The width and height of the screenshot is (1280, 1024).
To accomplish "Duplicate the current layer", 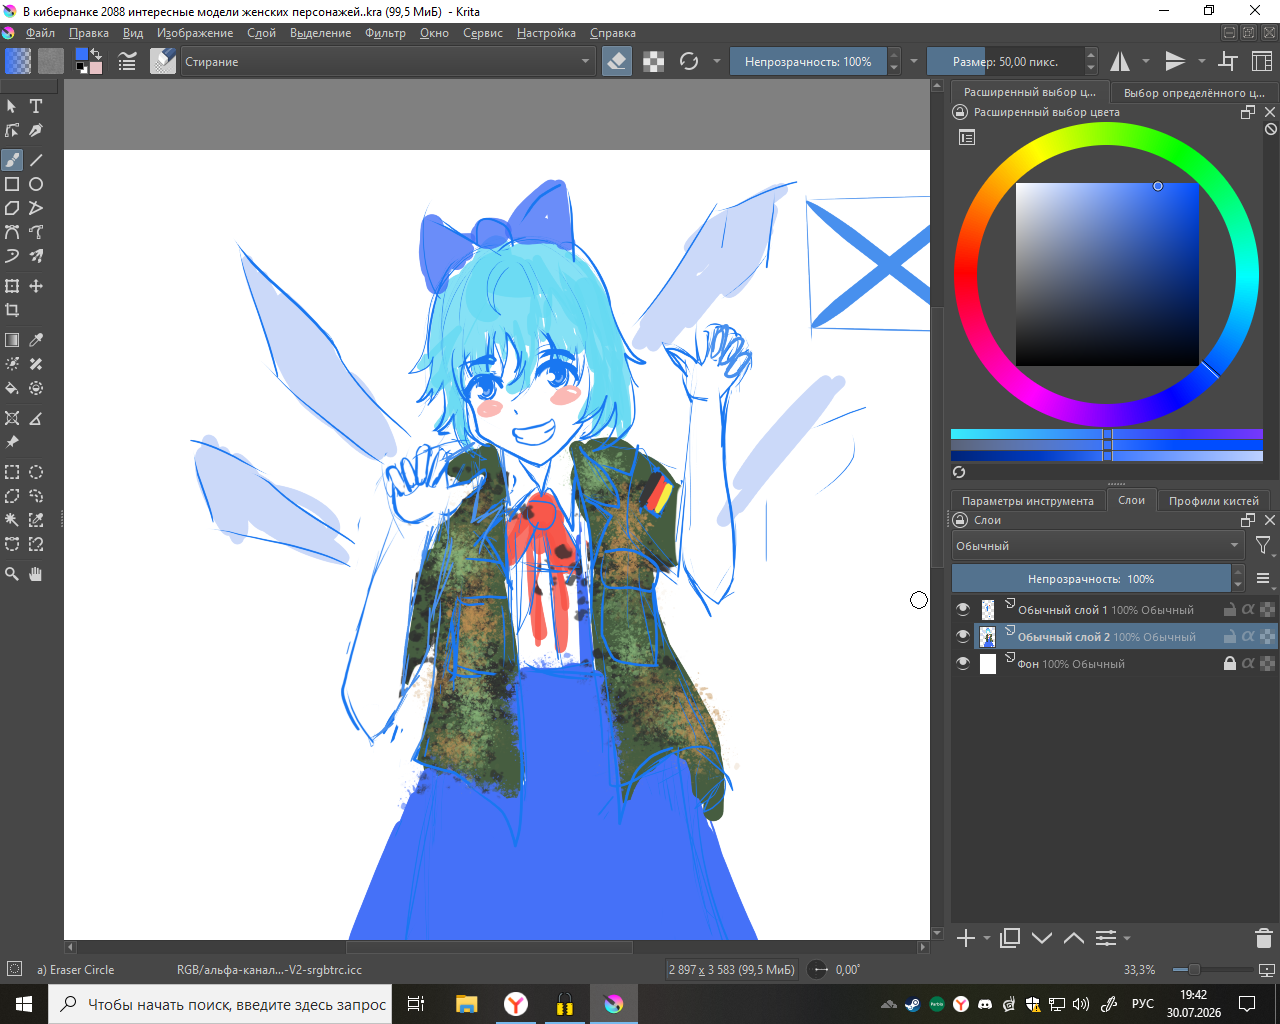I will click(1010, 938).
